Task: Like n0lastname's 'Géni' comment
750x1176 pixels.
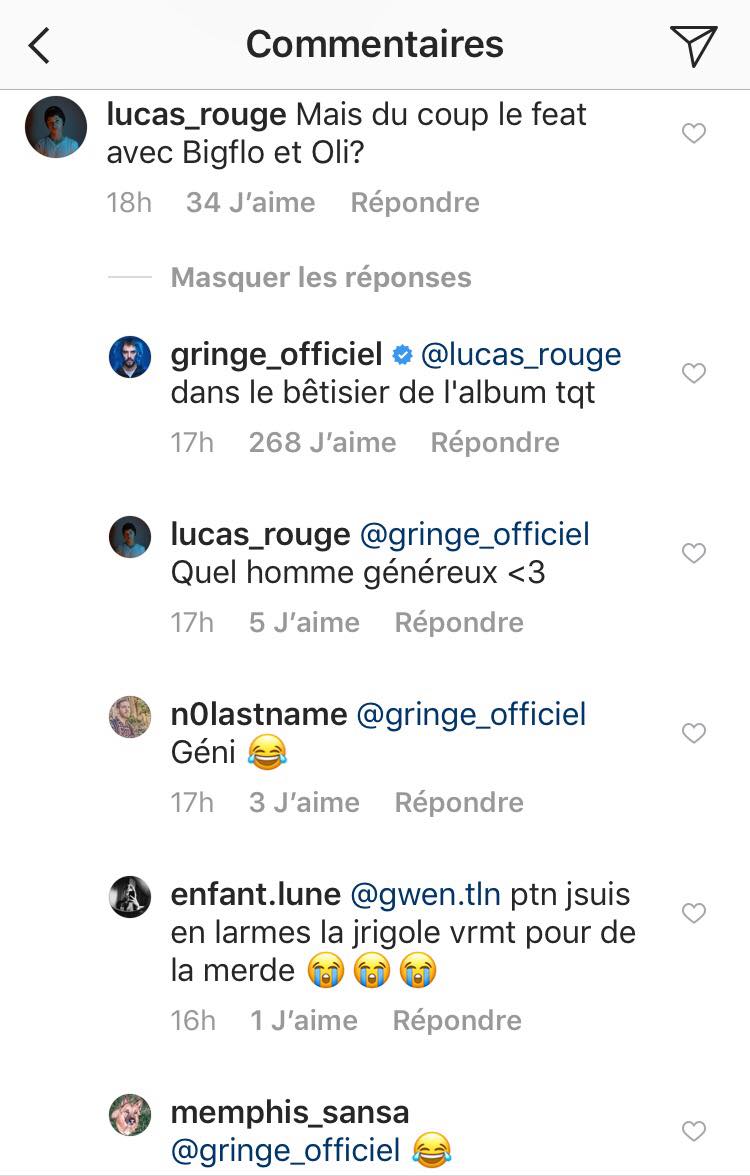Action: click(x=693, y=733)
